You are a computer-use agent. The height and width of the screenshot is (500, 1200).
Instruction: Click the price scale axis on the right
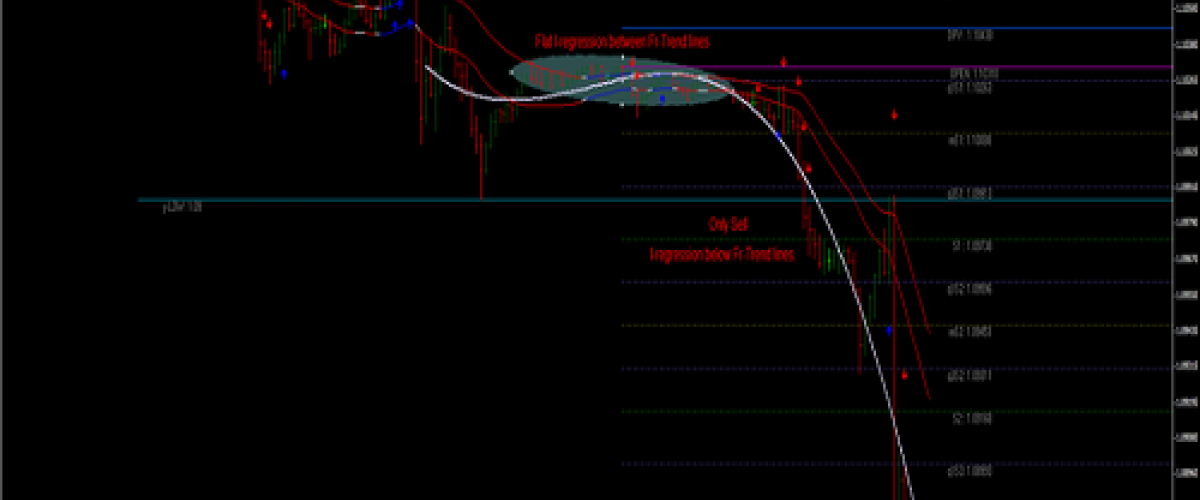click(x=1186, y=250)
